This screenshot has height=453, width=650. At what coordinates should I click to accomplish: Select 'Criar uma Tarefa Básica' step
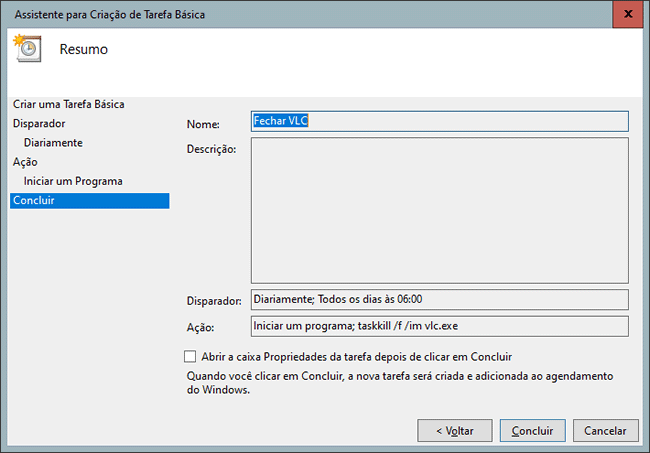69,104
